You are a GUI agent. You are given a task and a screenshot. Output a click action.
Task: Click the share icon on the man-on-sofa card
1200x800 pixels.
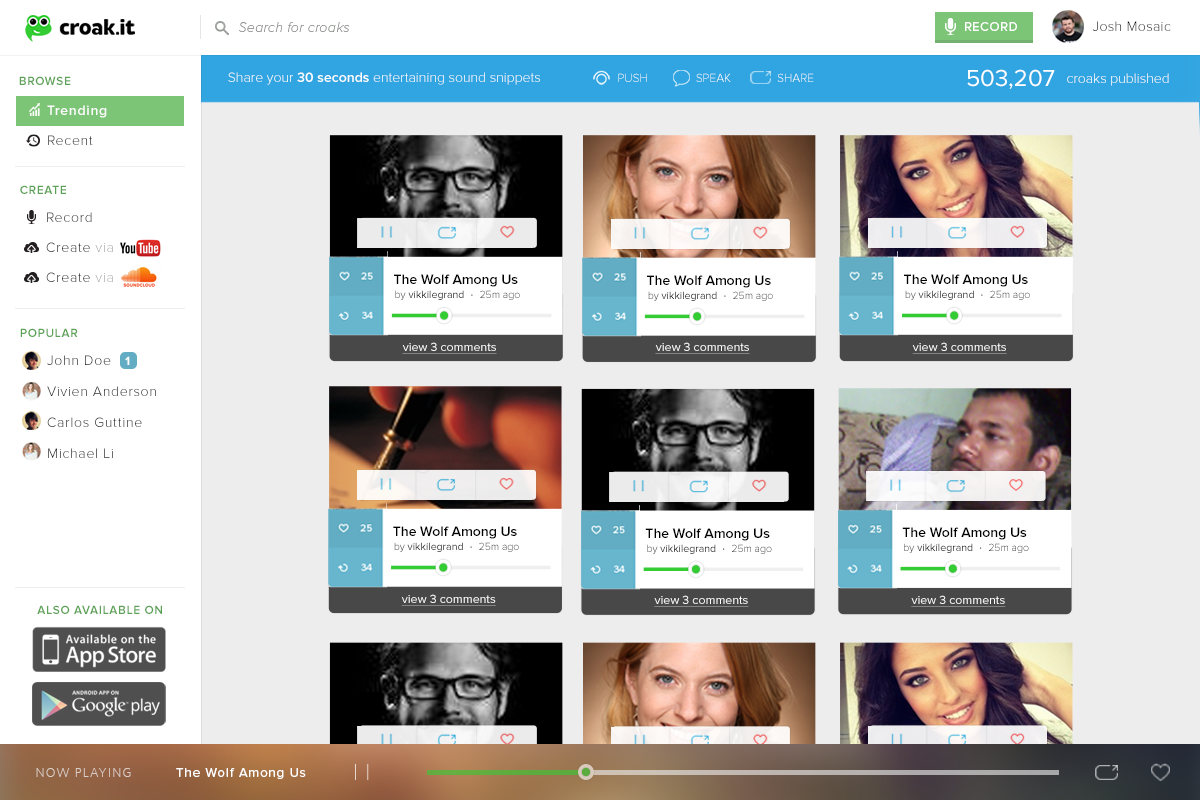956,486
